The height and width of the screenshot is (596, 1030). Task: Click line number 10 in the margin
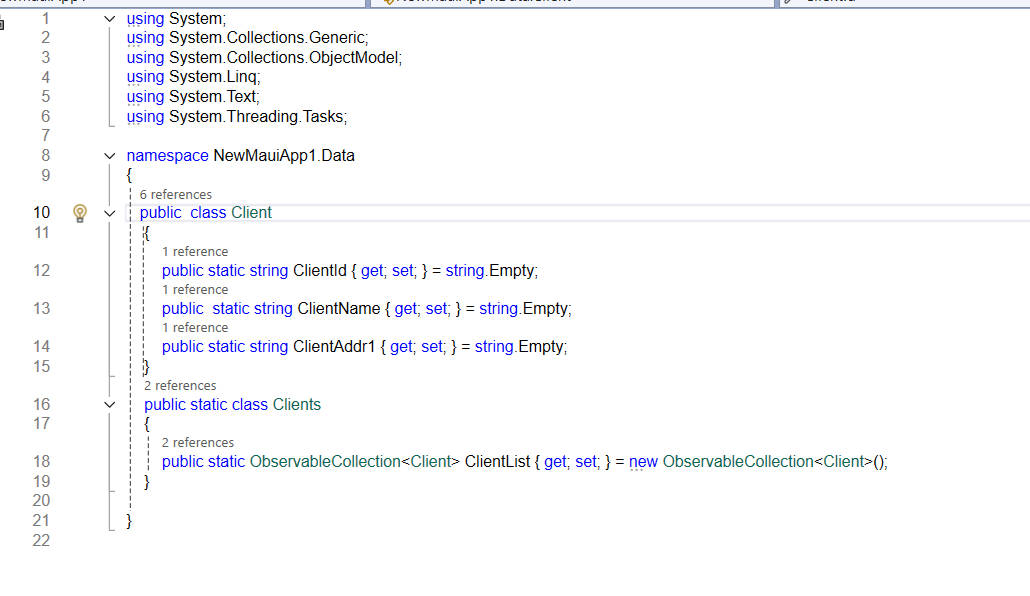click(x=41, y=213)
